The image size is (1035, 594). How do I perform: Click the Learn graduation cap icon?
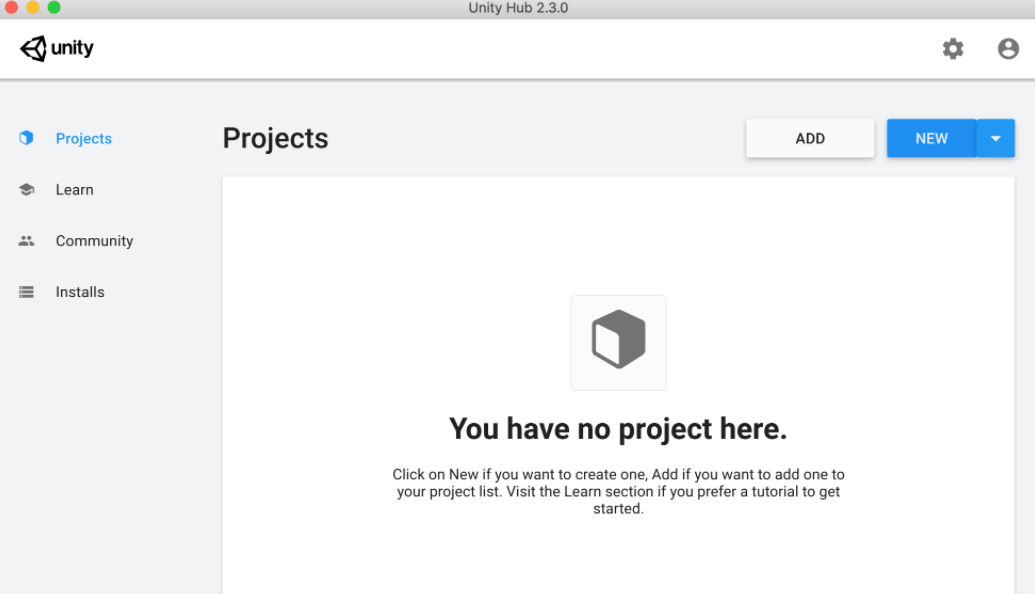click(26, 189)
